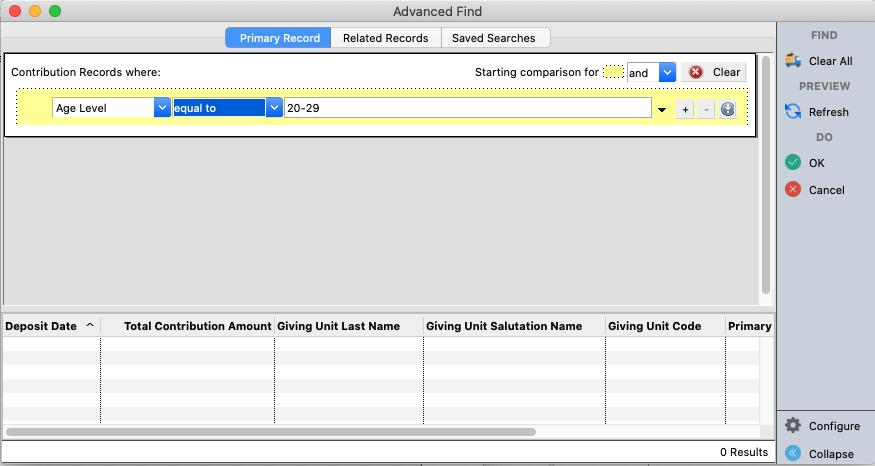Click the Clear button next to 'and'
The height and width of the screenshot is (466, 875).
(x=714, y=72)
